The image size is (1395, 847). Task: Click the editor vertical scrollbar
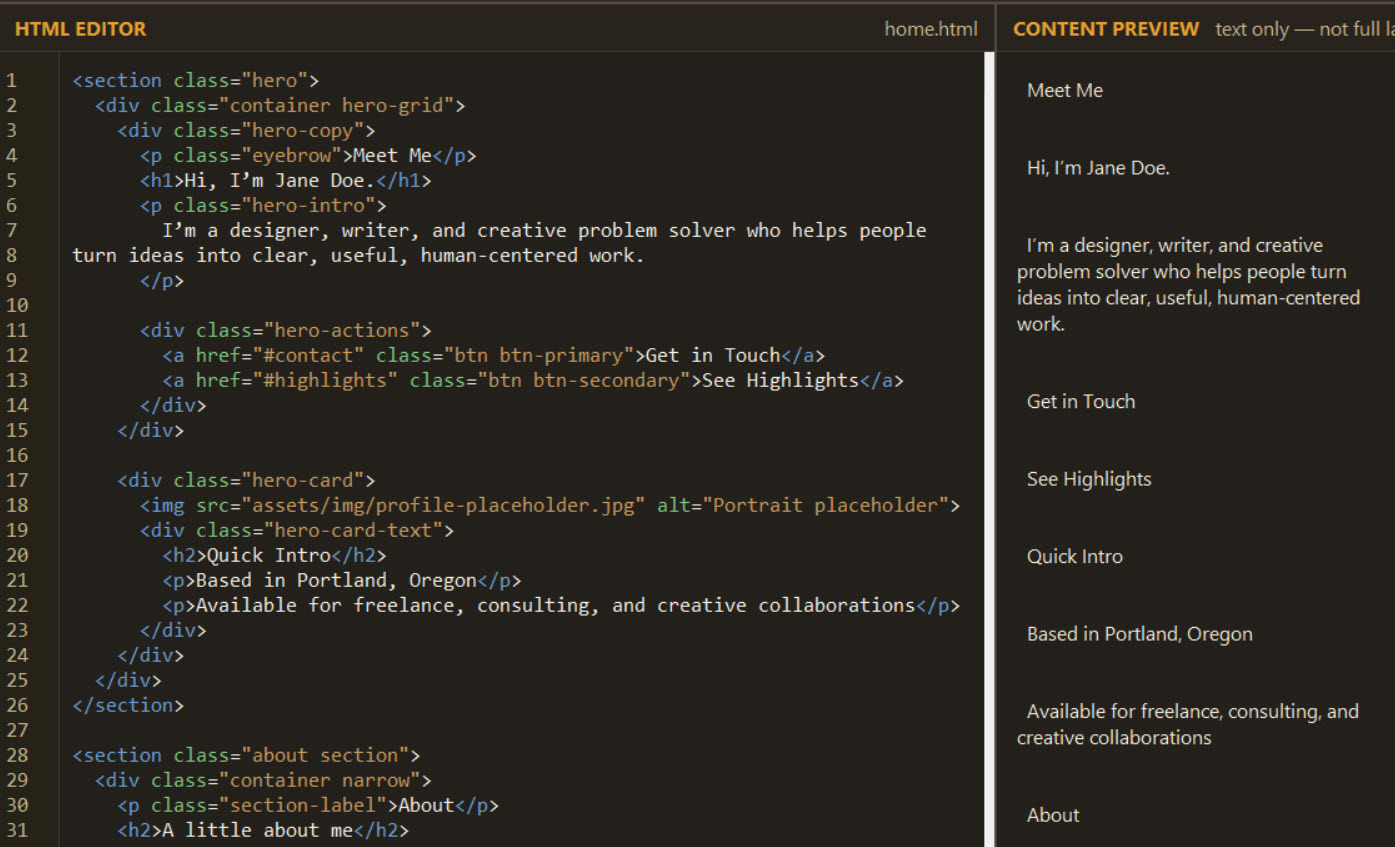pos(990,449)
